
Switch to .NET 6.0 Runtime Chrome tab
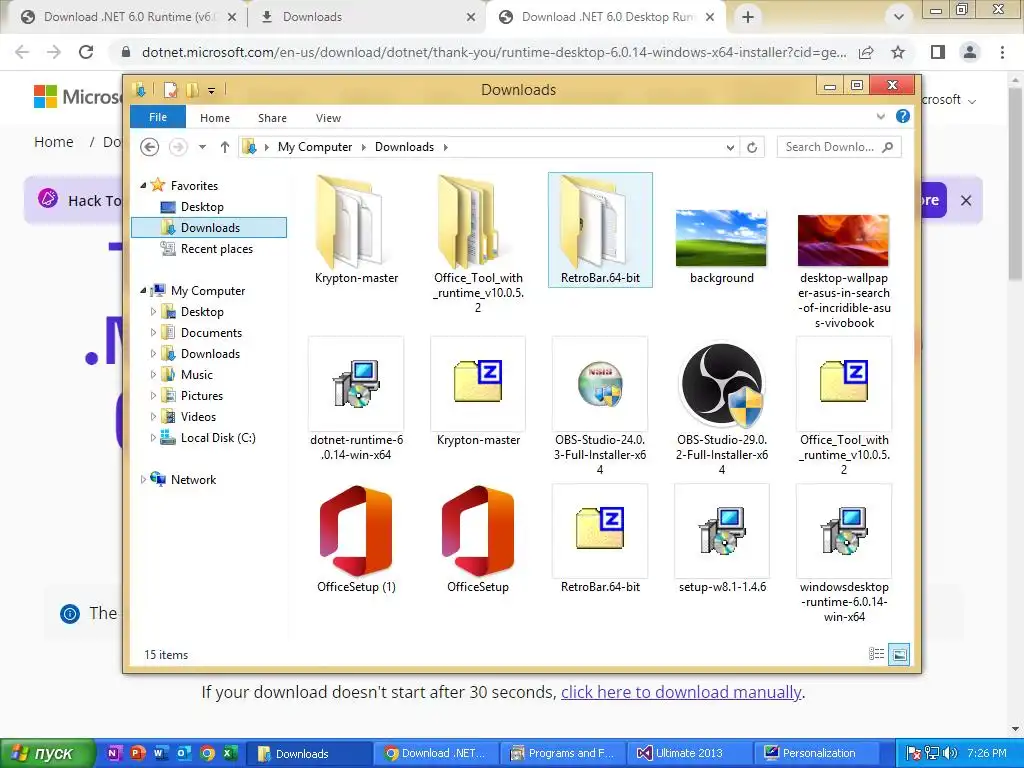point(128,17)
